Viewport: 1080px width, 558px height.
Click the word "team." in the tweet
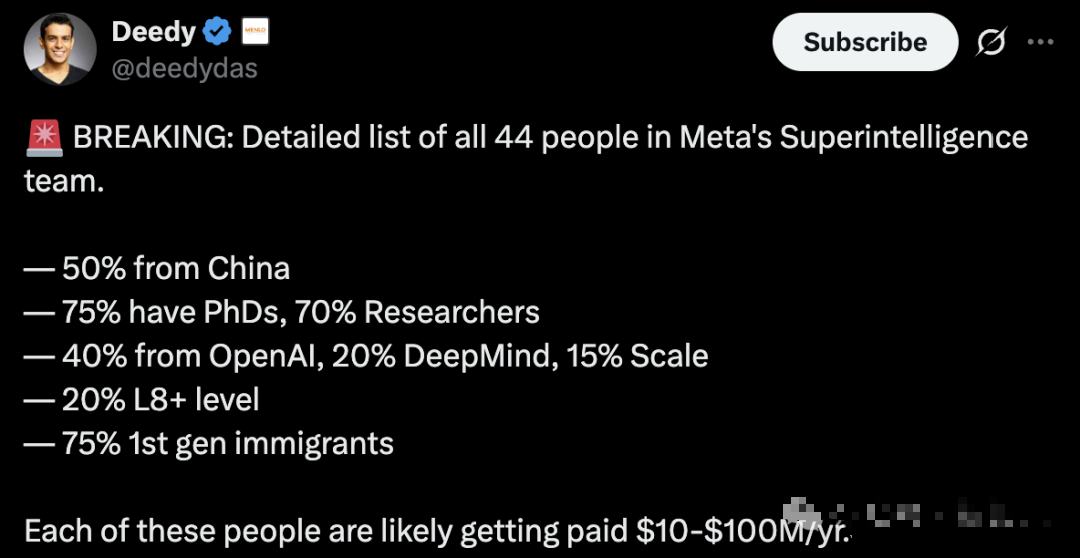64,182
